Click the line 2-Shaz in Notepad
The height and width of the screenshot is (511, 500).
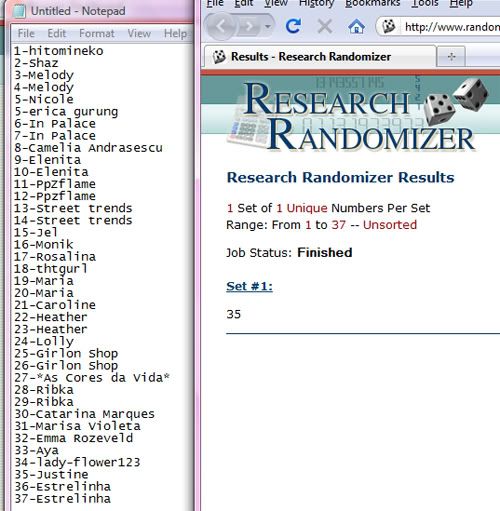(36, 63)
